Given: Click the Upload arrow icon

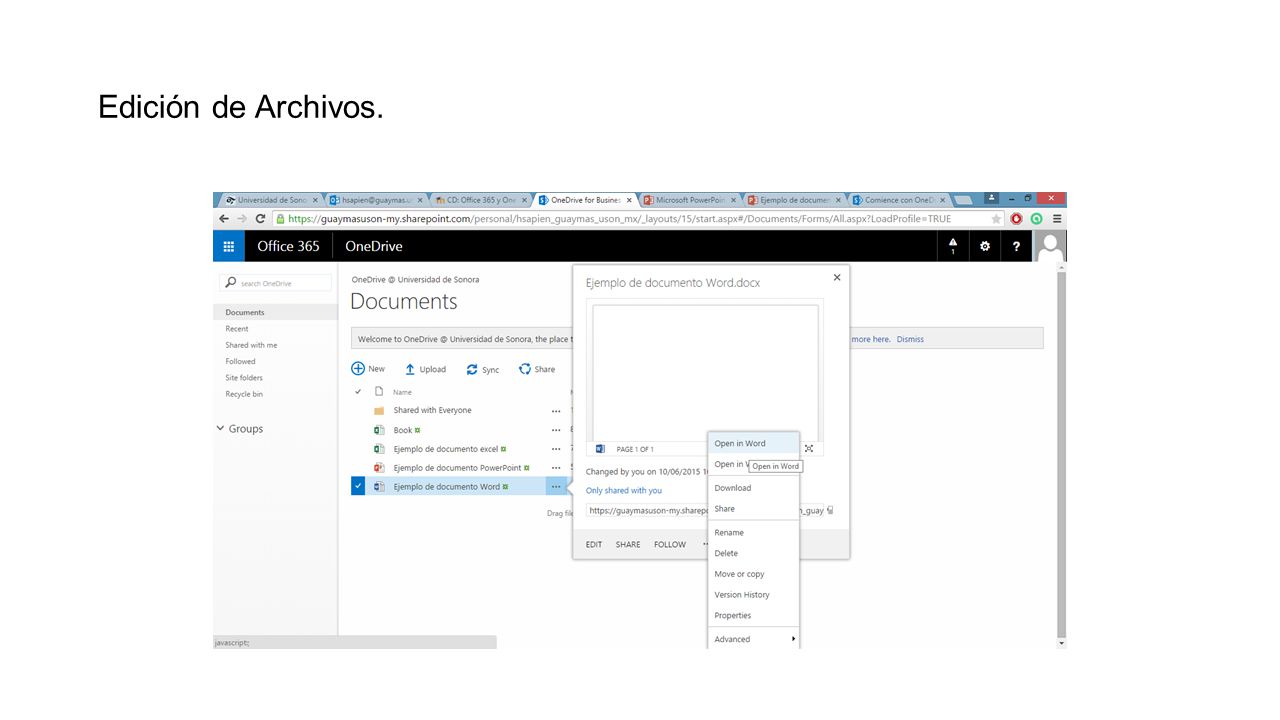Looking at the screenshot, I should click(410, 369).
